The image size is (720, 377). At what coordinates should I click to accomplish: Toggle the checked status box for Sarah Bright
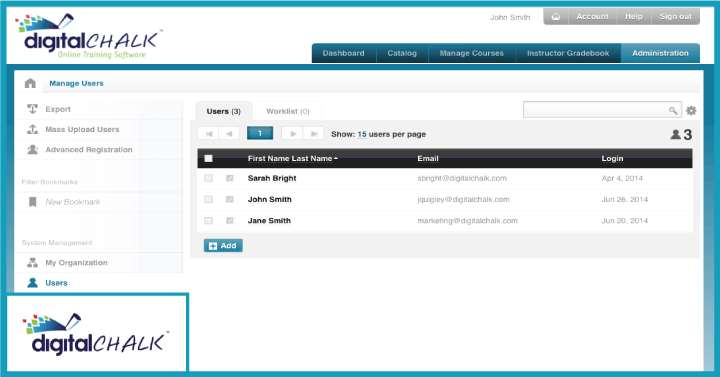click(230, 178)
